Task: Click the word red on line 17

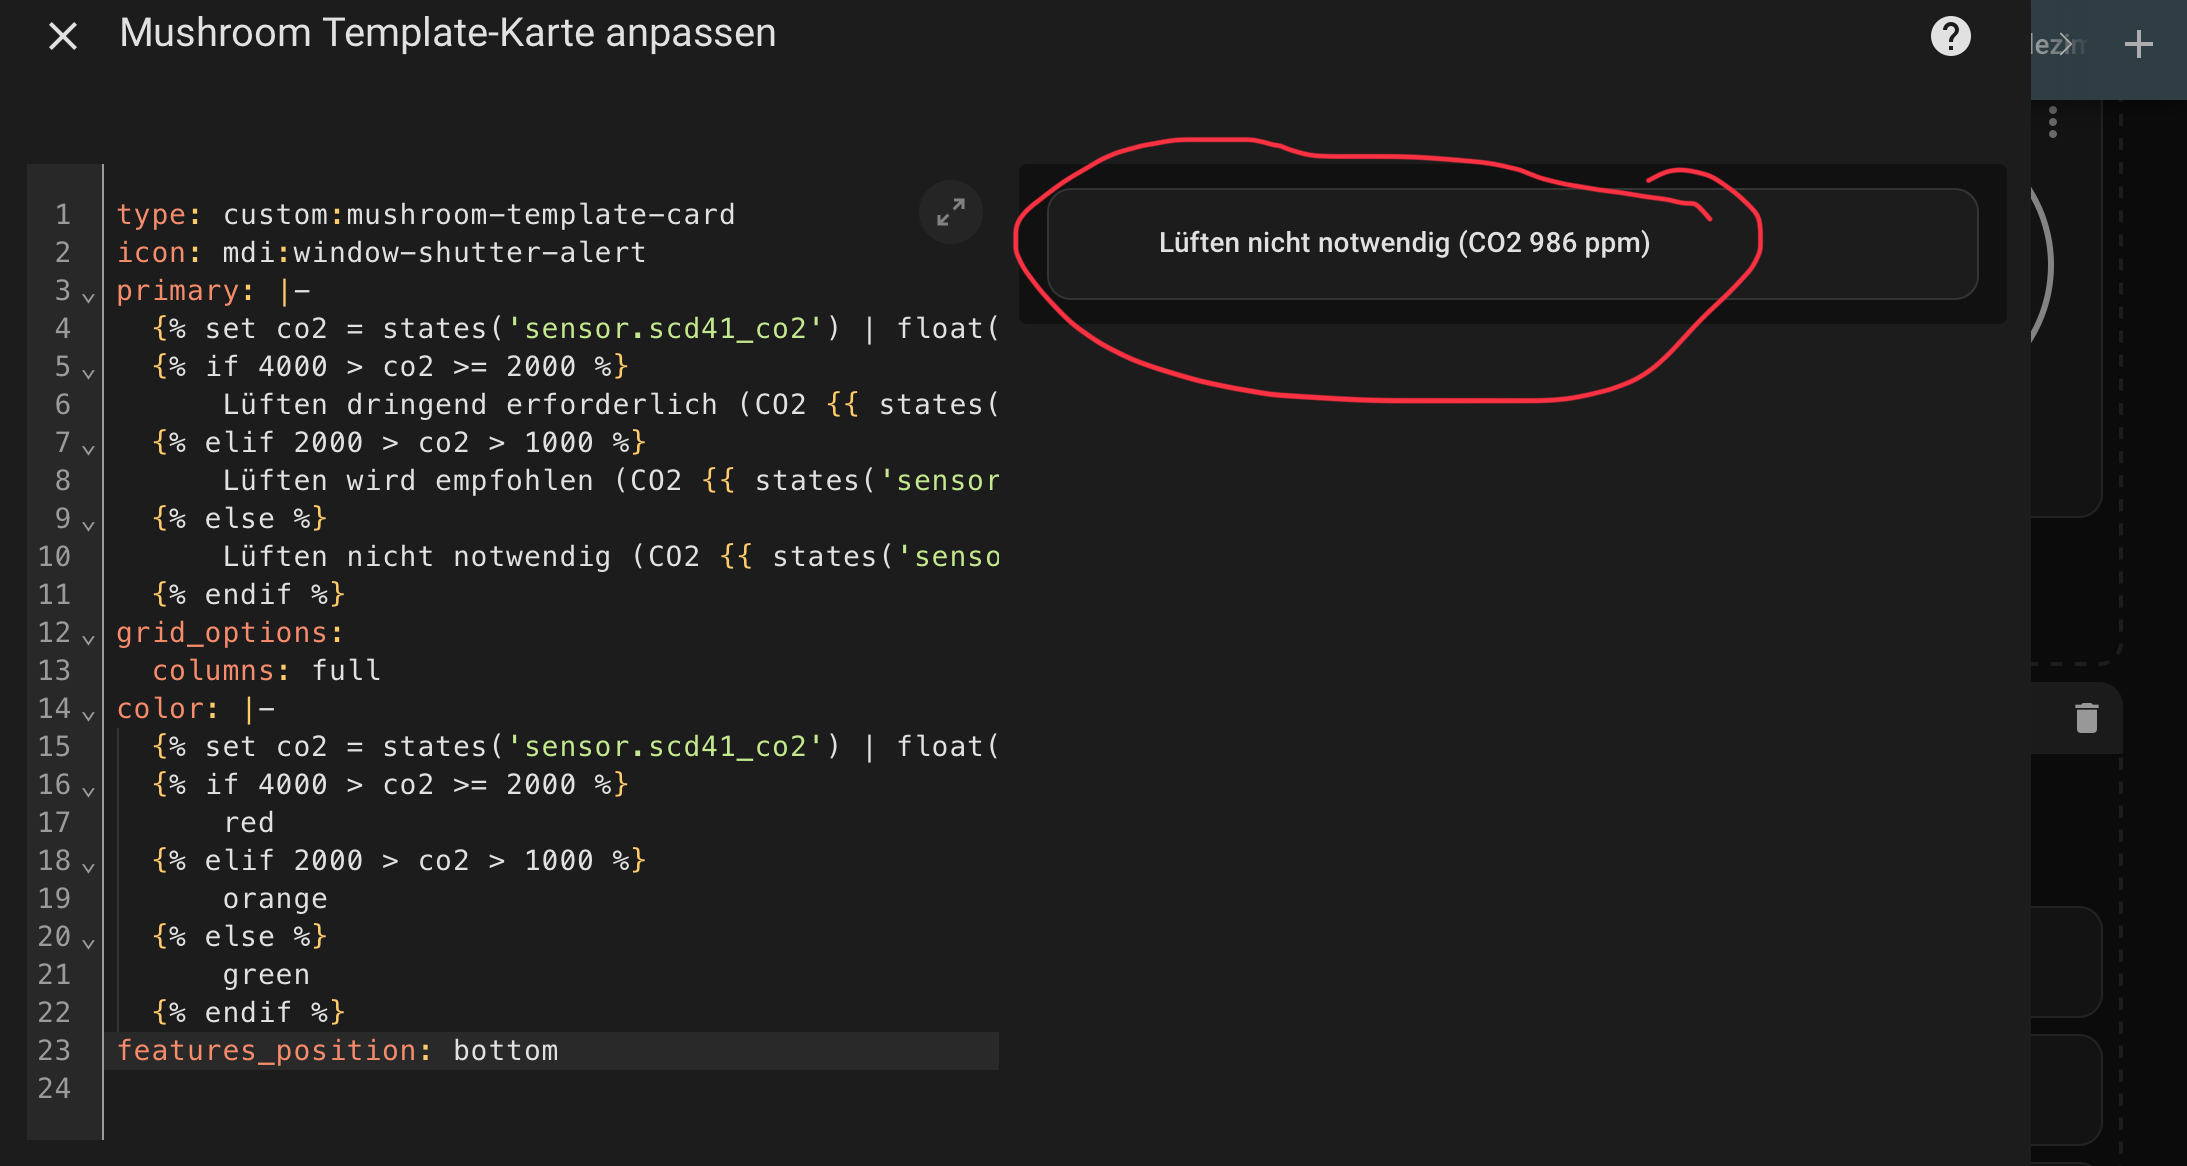Action: (x=249, y=823)
